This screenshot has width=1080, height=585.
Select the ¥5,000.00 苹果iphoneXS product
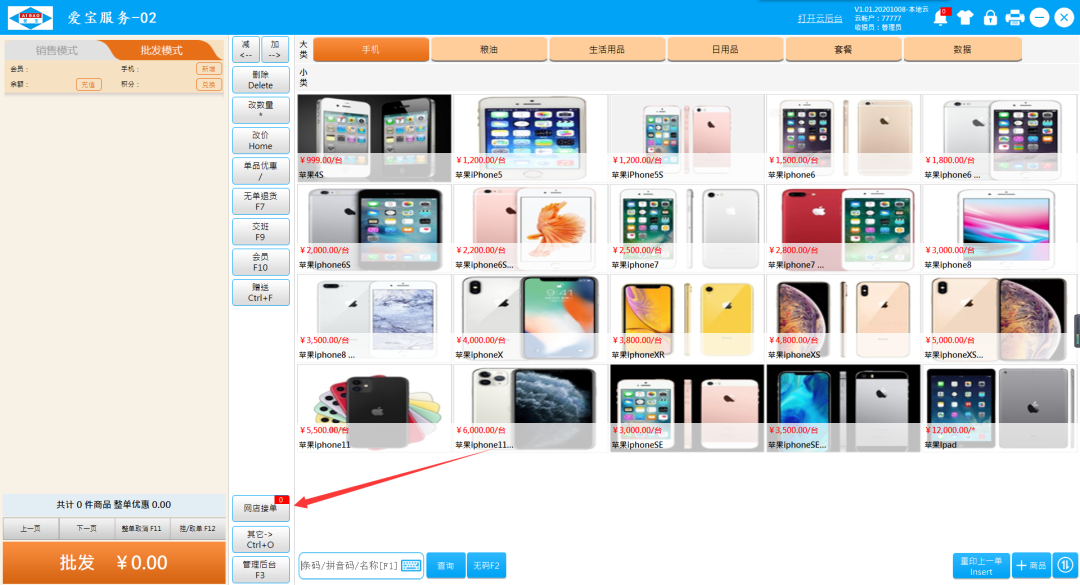999,318
